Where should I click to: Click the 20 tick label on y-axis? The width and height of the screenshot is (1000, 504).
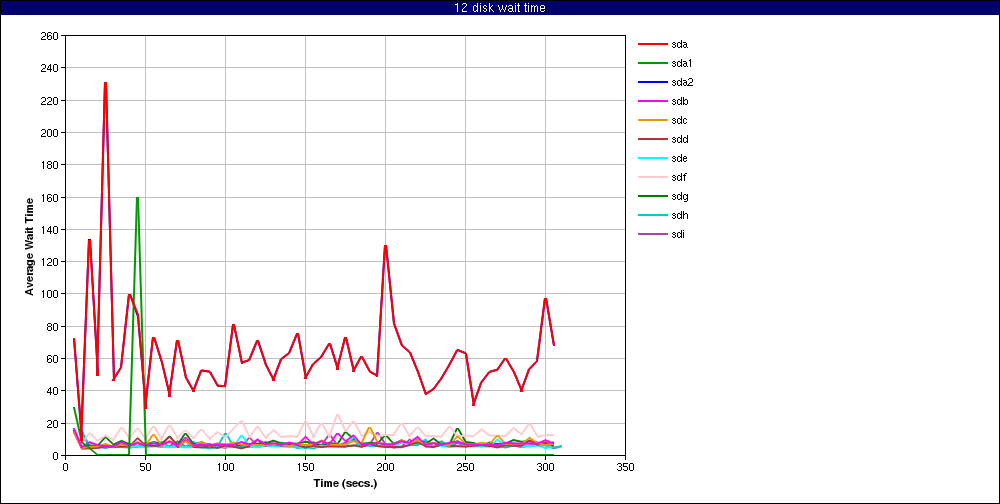(53, 424)
